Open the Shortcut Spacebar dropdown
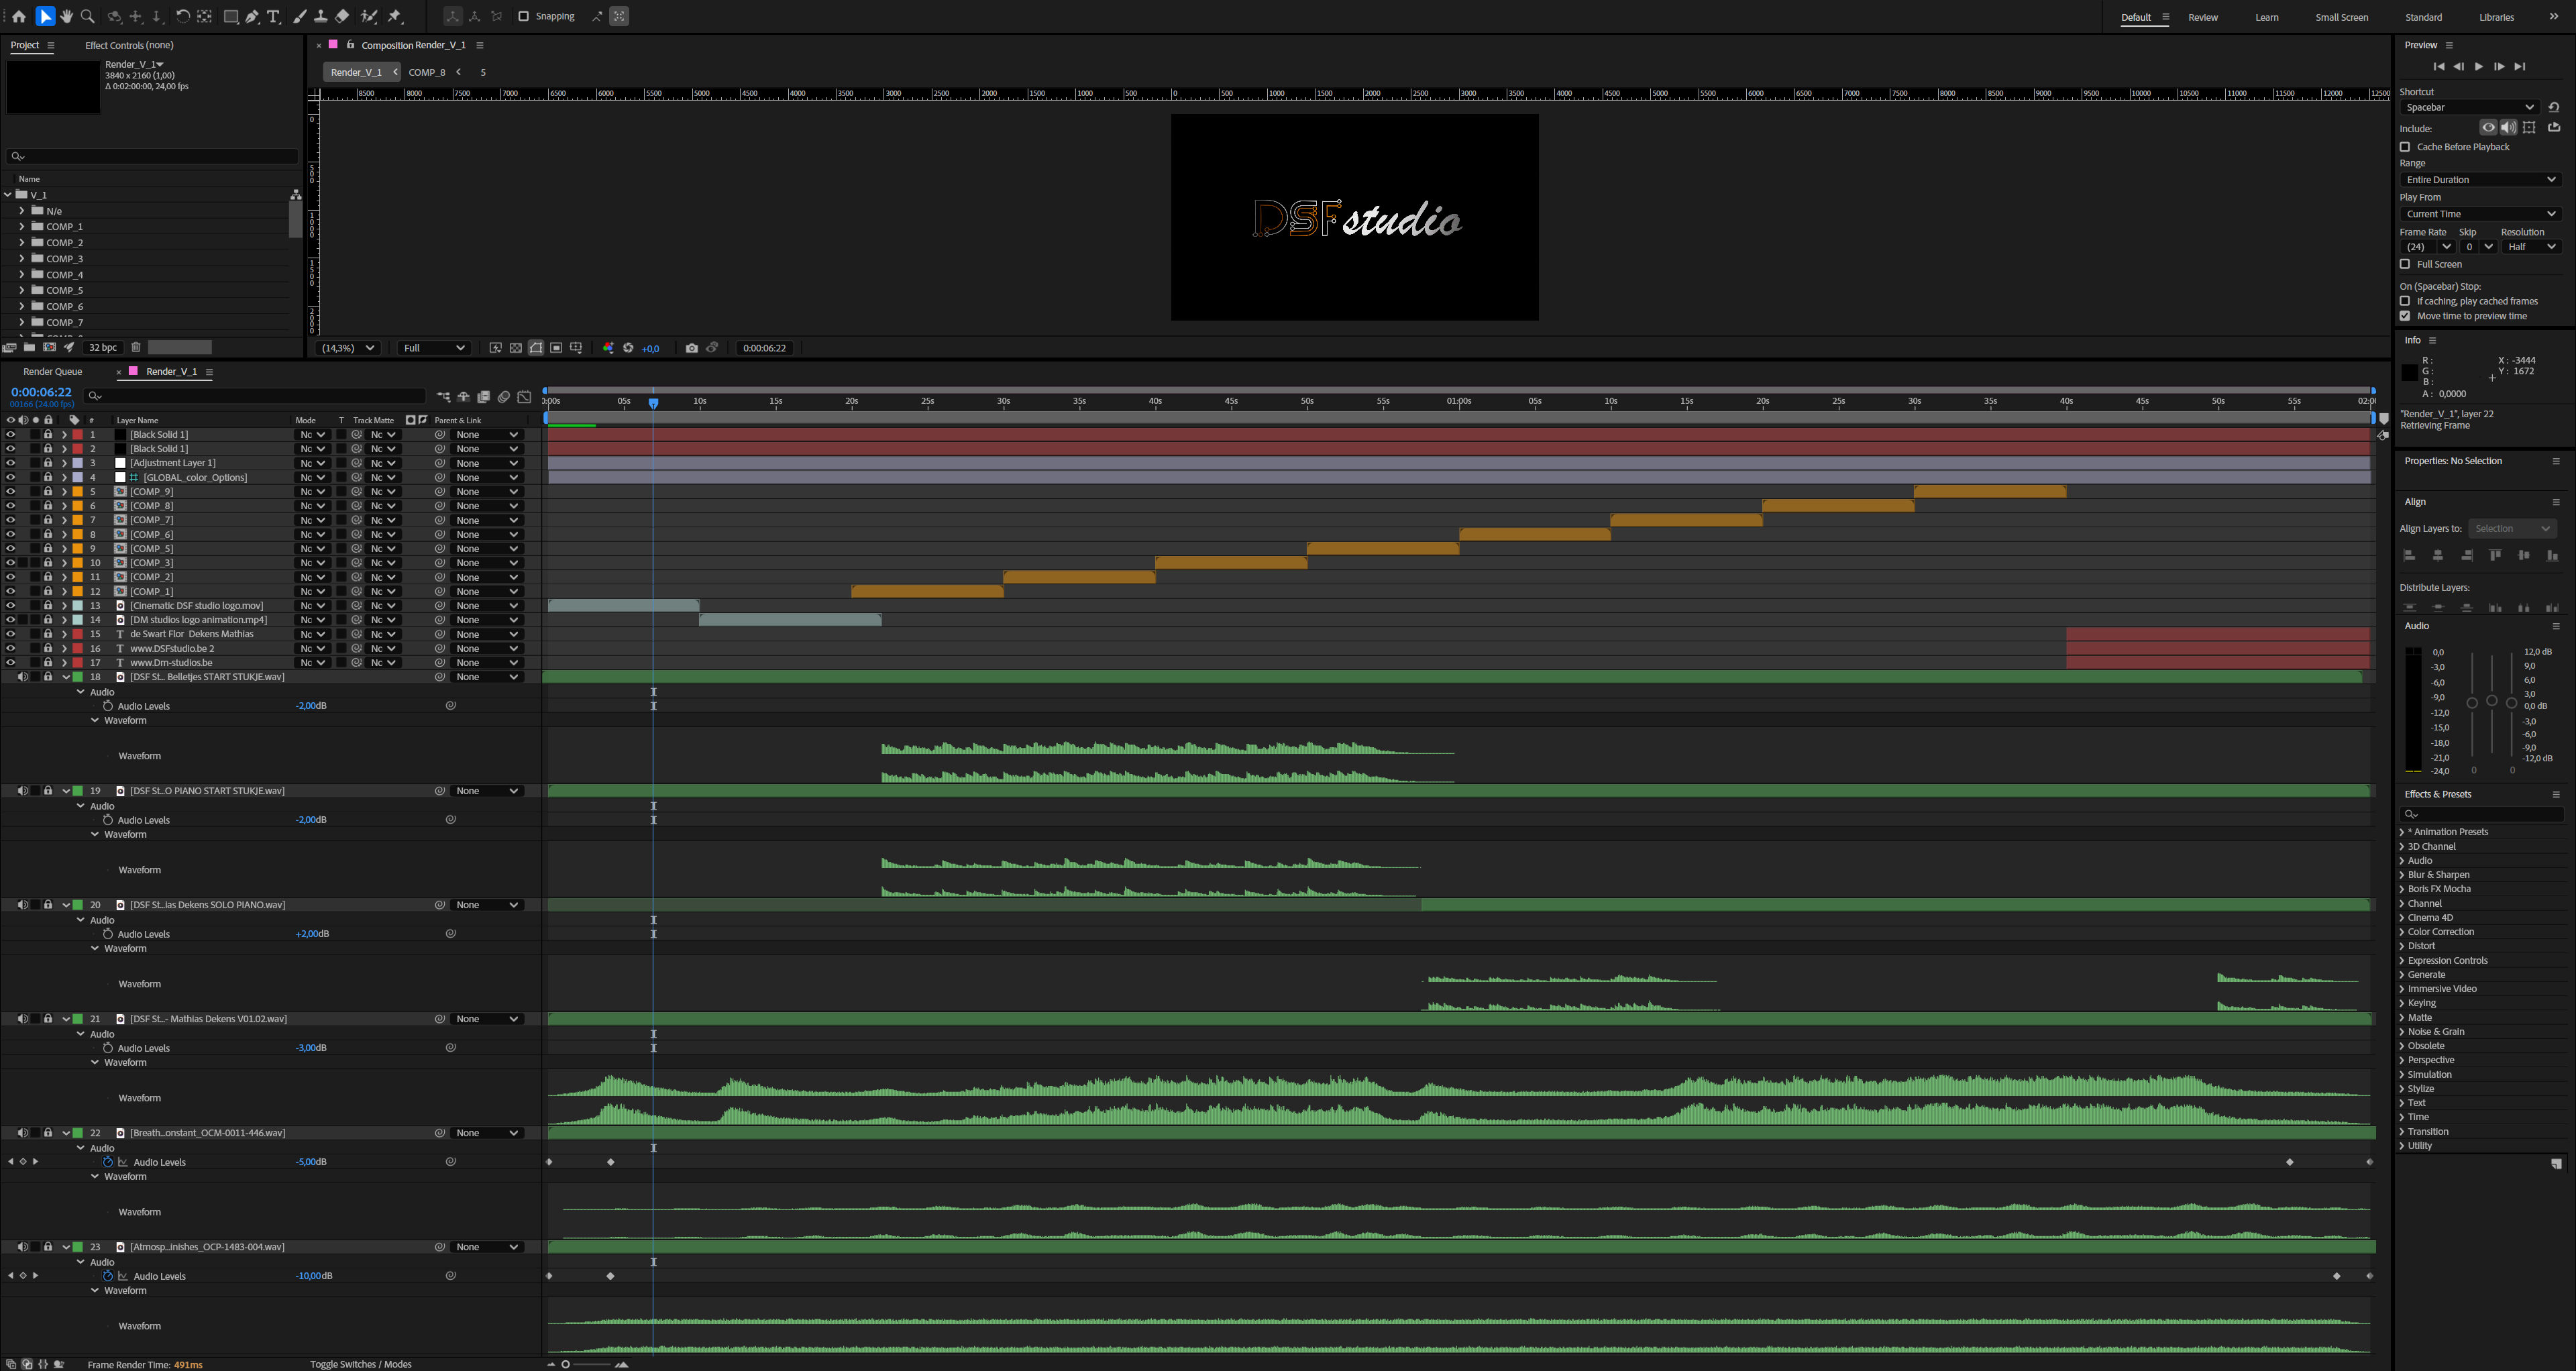The image size is (2576, 1371). [2469, 107]
